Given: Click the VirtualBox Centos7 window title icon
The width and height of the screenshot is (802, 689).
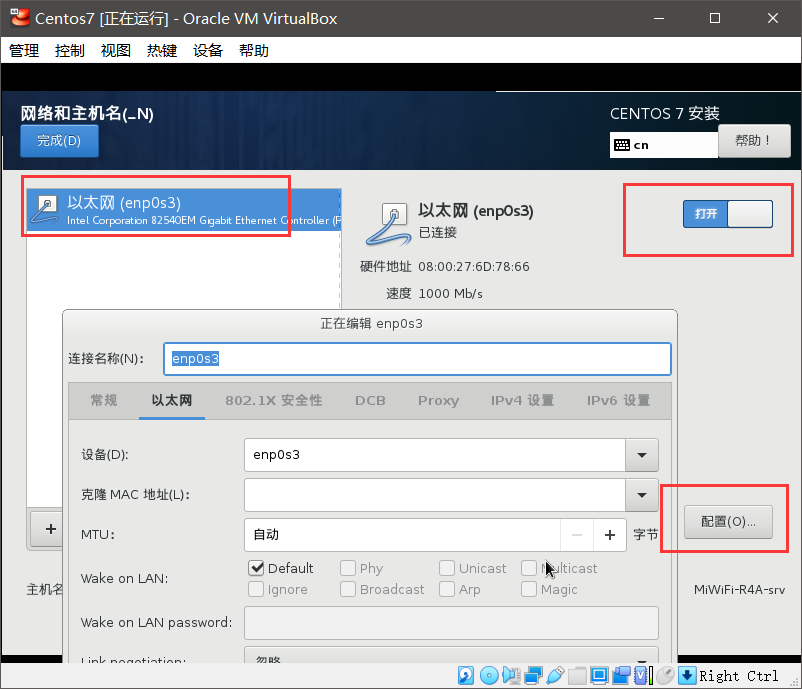Looking at the screenshot, I should [x=20, y=18].
